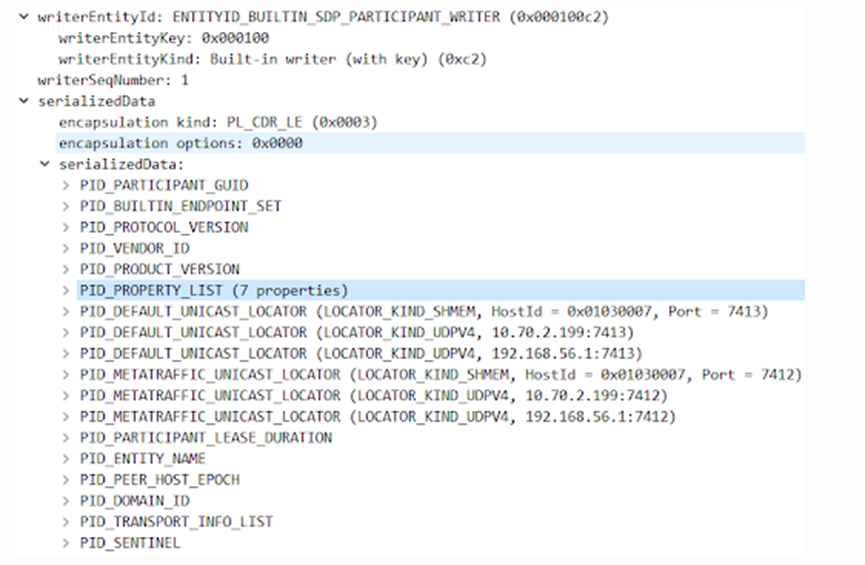Expand the PID_VENDOR_ID arrow
Viewport: 865px width, 565px height.
click(x=65, y=249)
